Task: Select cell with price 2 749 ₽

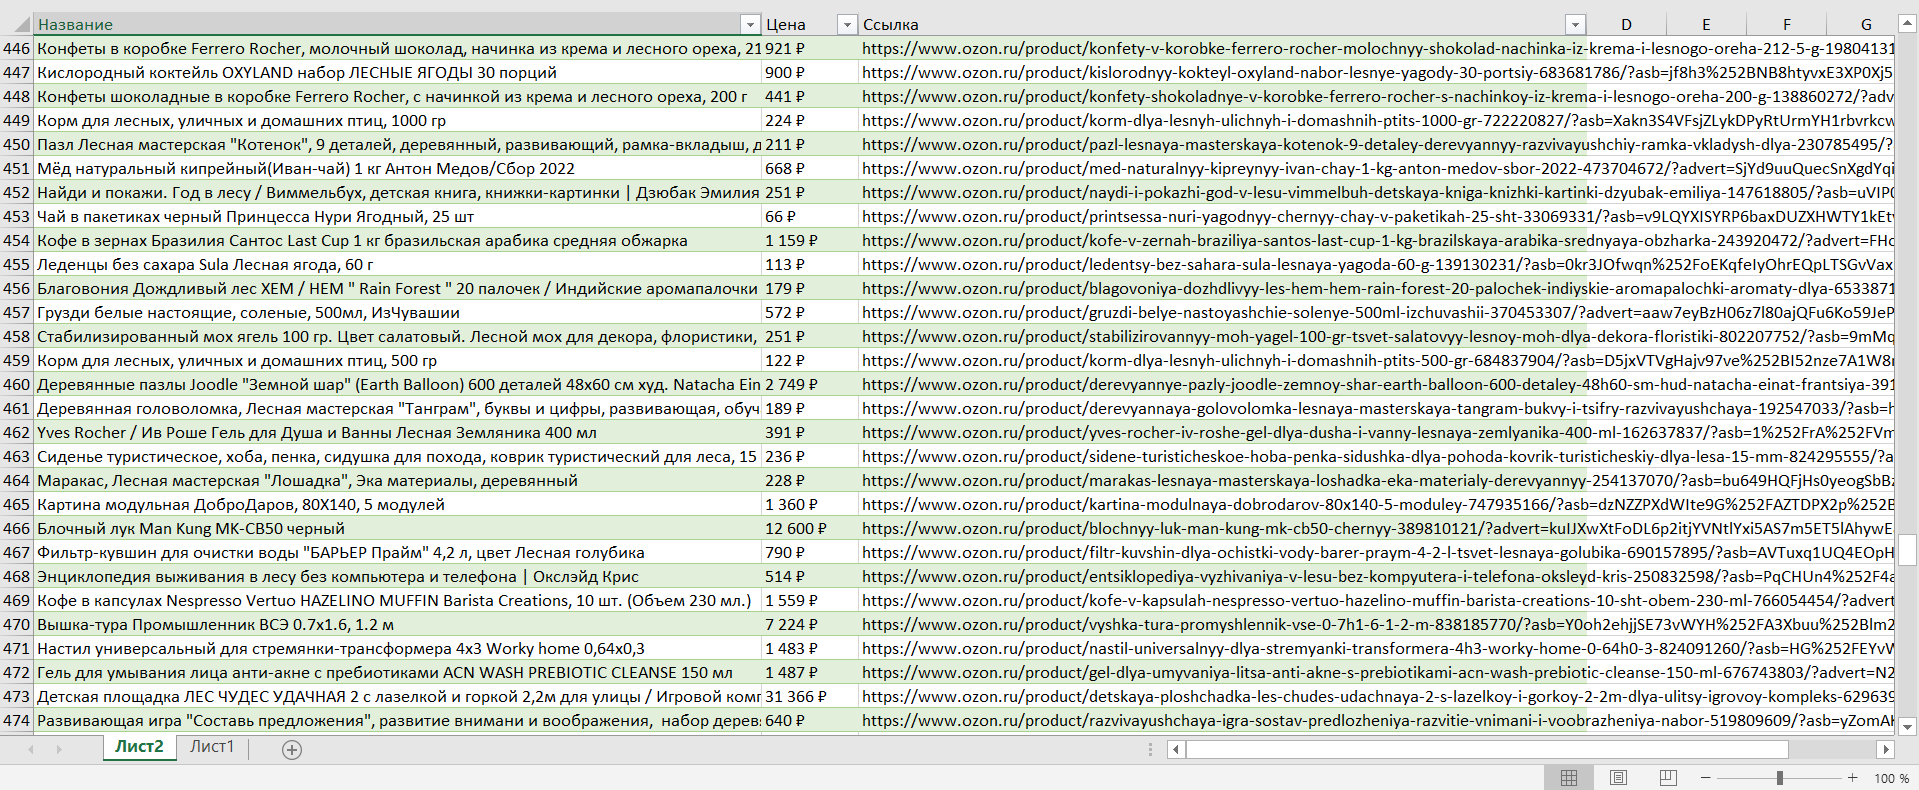Action: (x=810, y=384)
